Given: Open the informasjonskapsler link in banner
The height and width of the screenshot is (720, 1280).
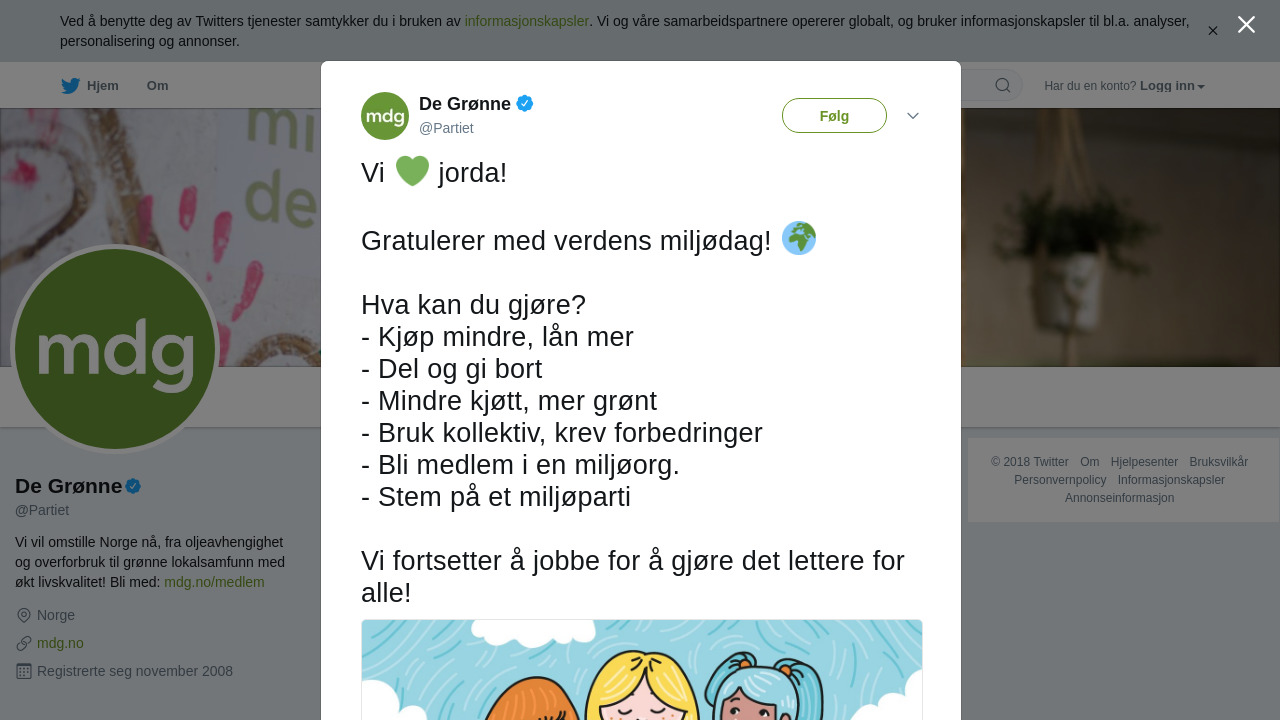Looking at the screenshot, I should click(x=527, y=21).
